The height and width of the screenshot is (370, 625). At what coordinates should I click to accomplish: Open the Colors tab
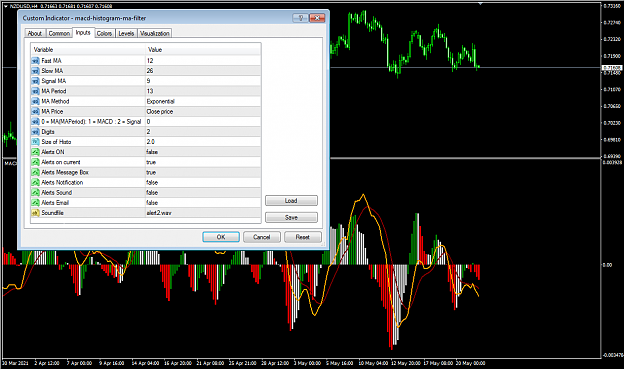[104, 33]
